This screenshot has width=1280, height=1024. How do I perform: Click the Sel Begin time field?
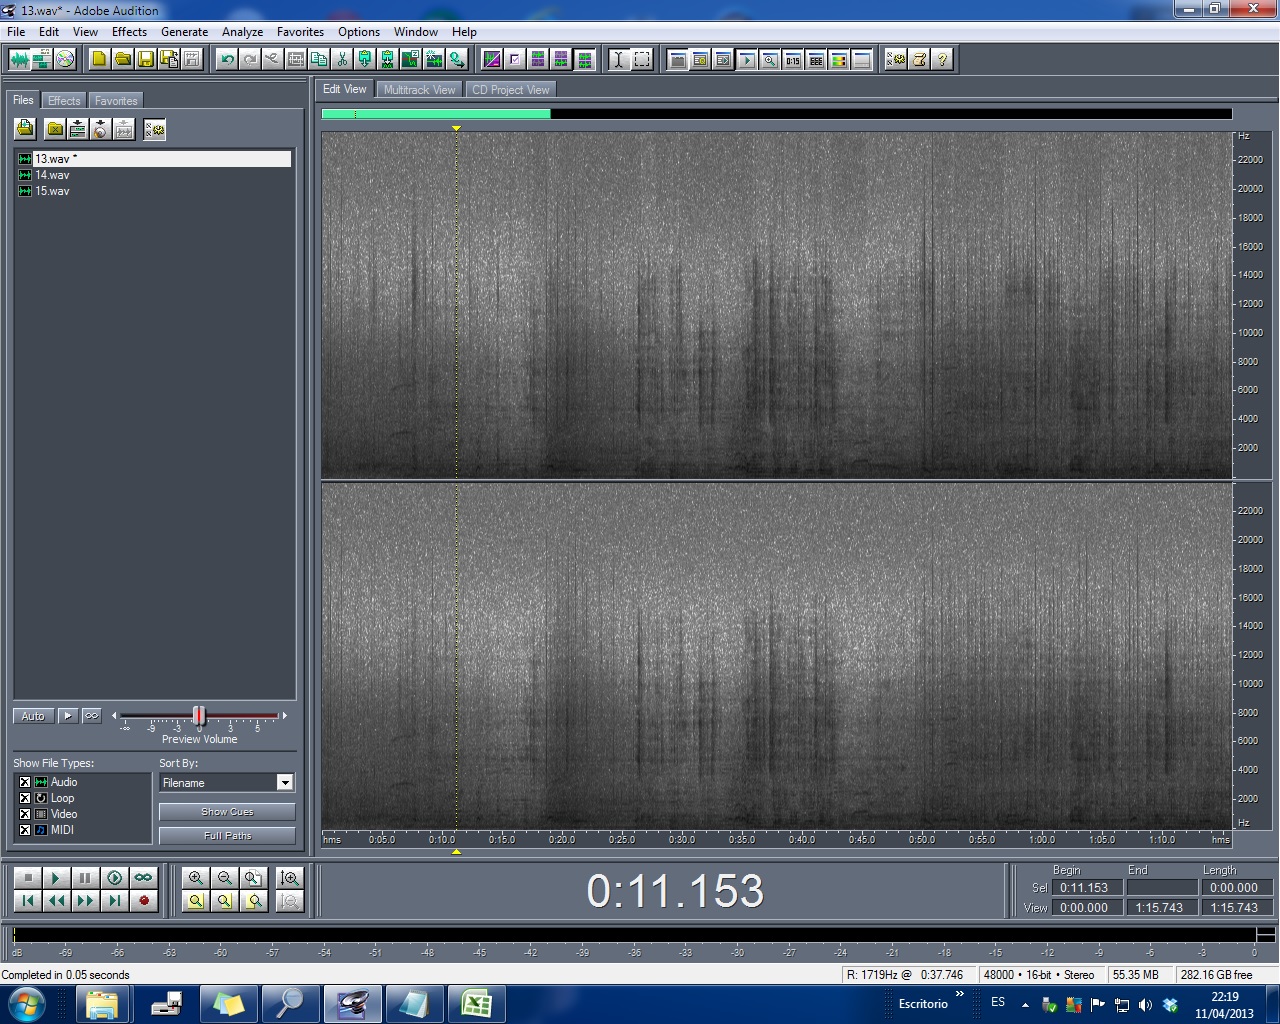pyautogui.click(x=1086, y=888)
